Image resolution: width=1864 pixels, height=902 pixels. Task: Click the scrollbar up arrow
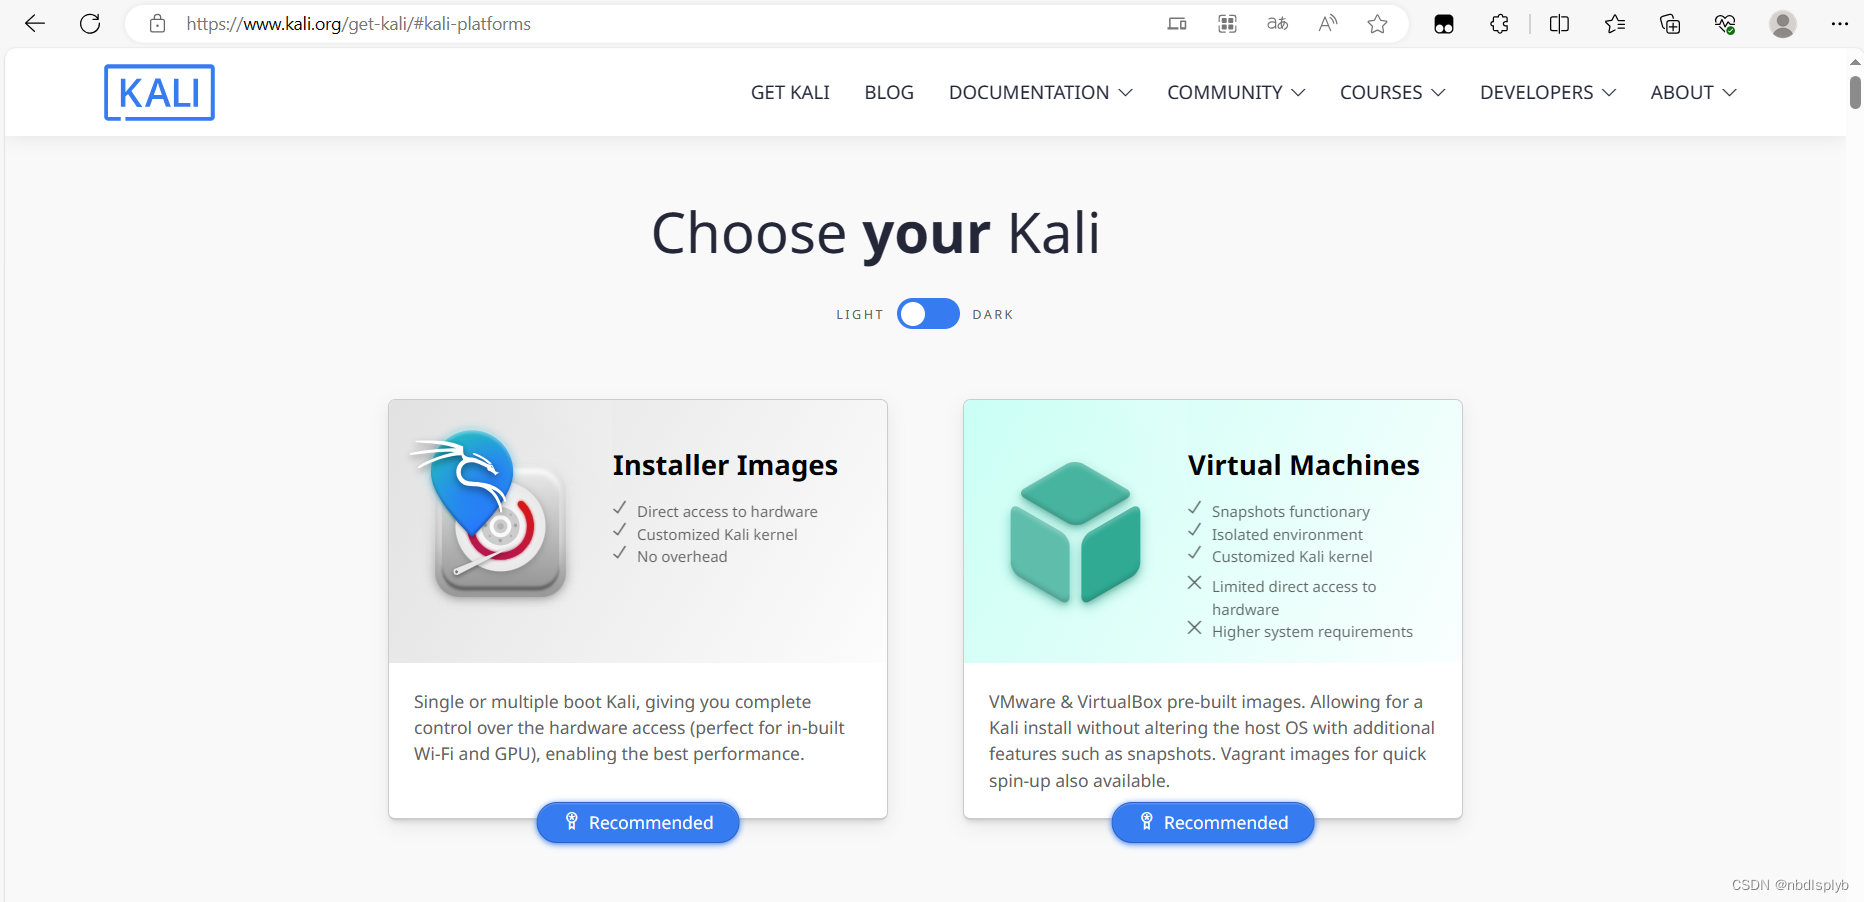[x=1855, y=62]
